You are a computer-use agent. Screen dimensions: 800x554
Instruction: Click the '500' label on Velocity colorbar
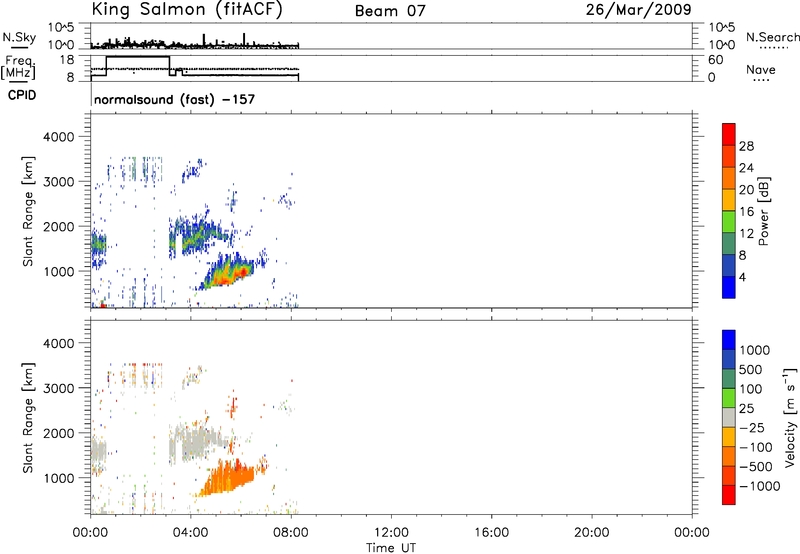[x=751, y=370]
